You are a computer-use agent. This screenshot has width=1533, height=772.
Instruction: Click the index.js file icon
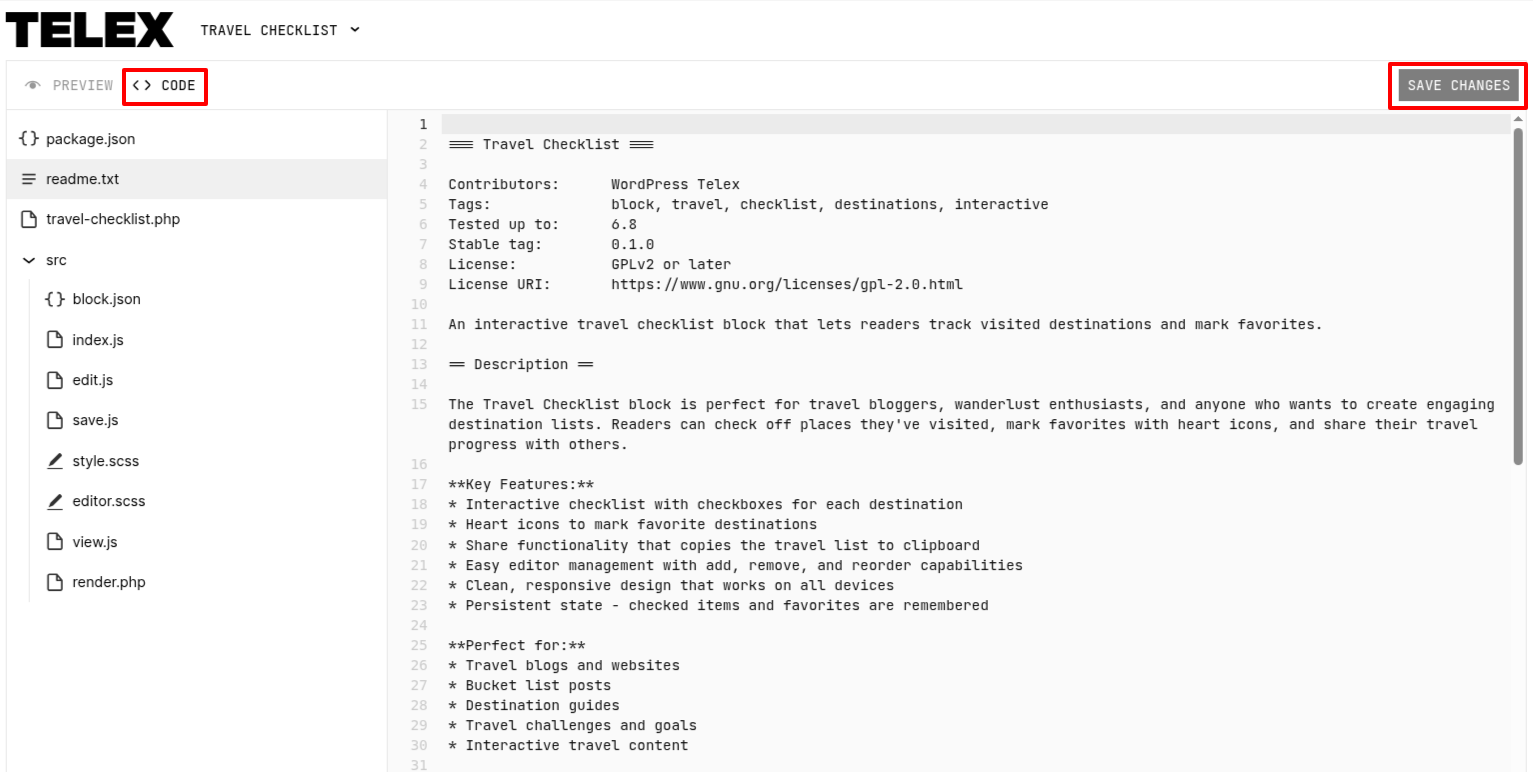(x=55, y=340)
